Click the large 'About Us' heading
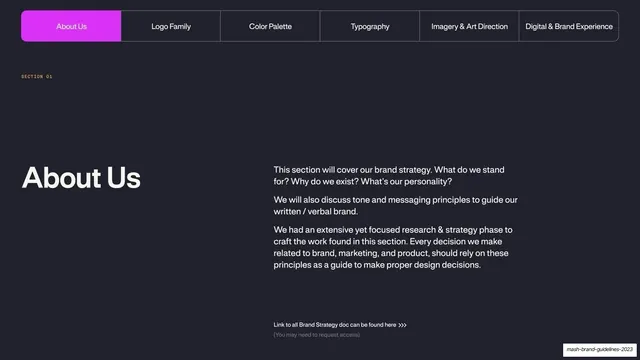640x360 pixels. click(81, 178)
